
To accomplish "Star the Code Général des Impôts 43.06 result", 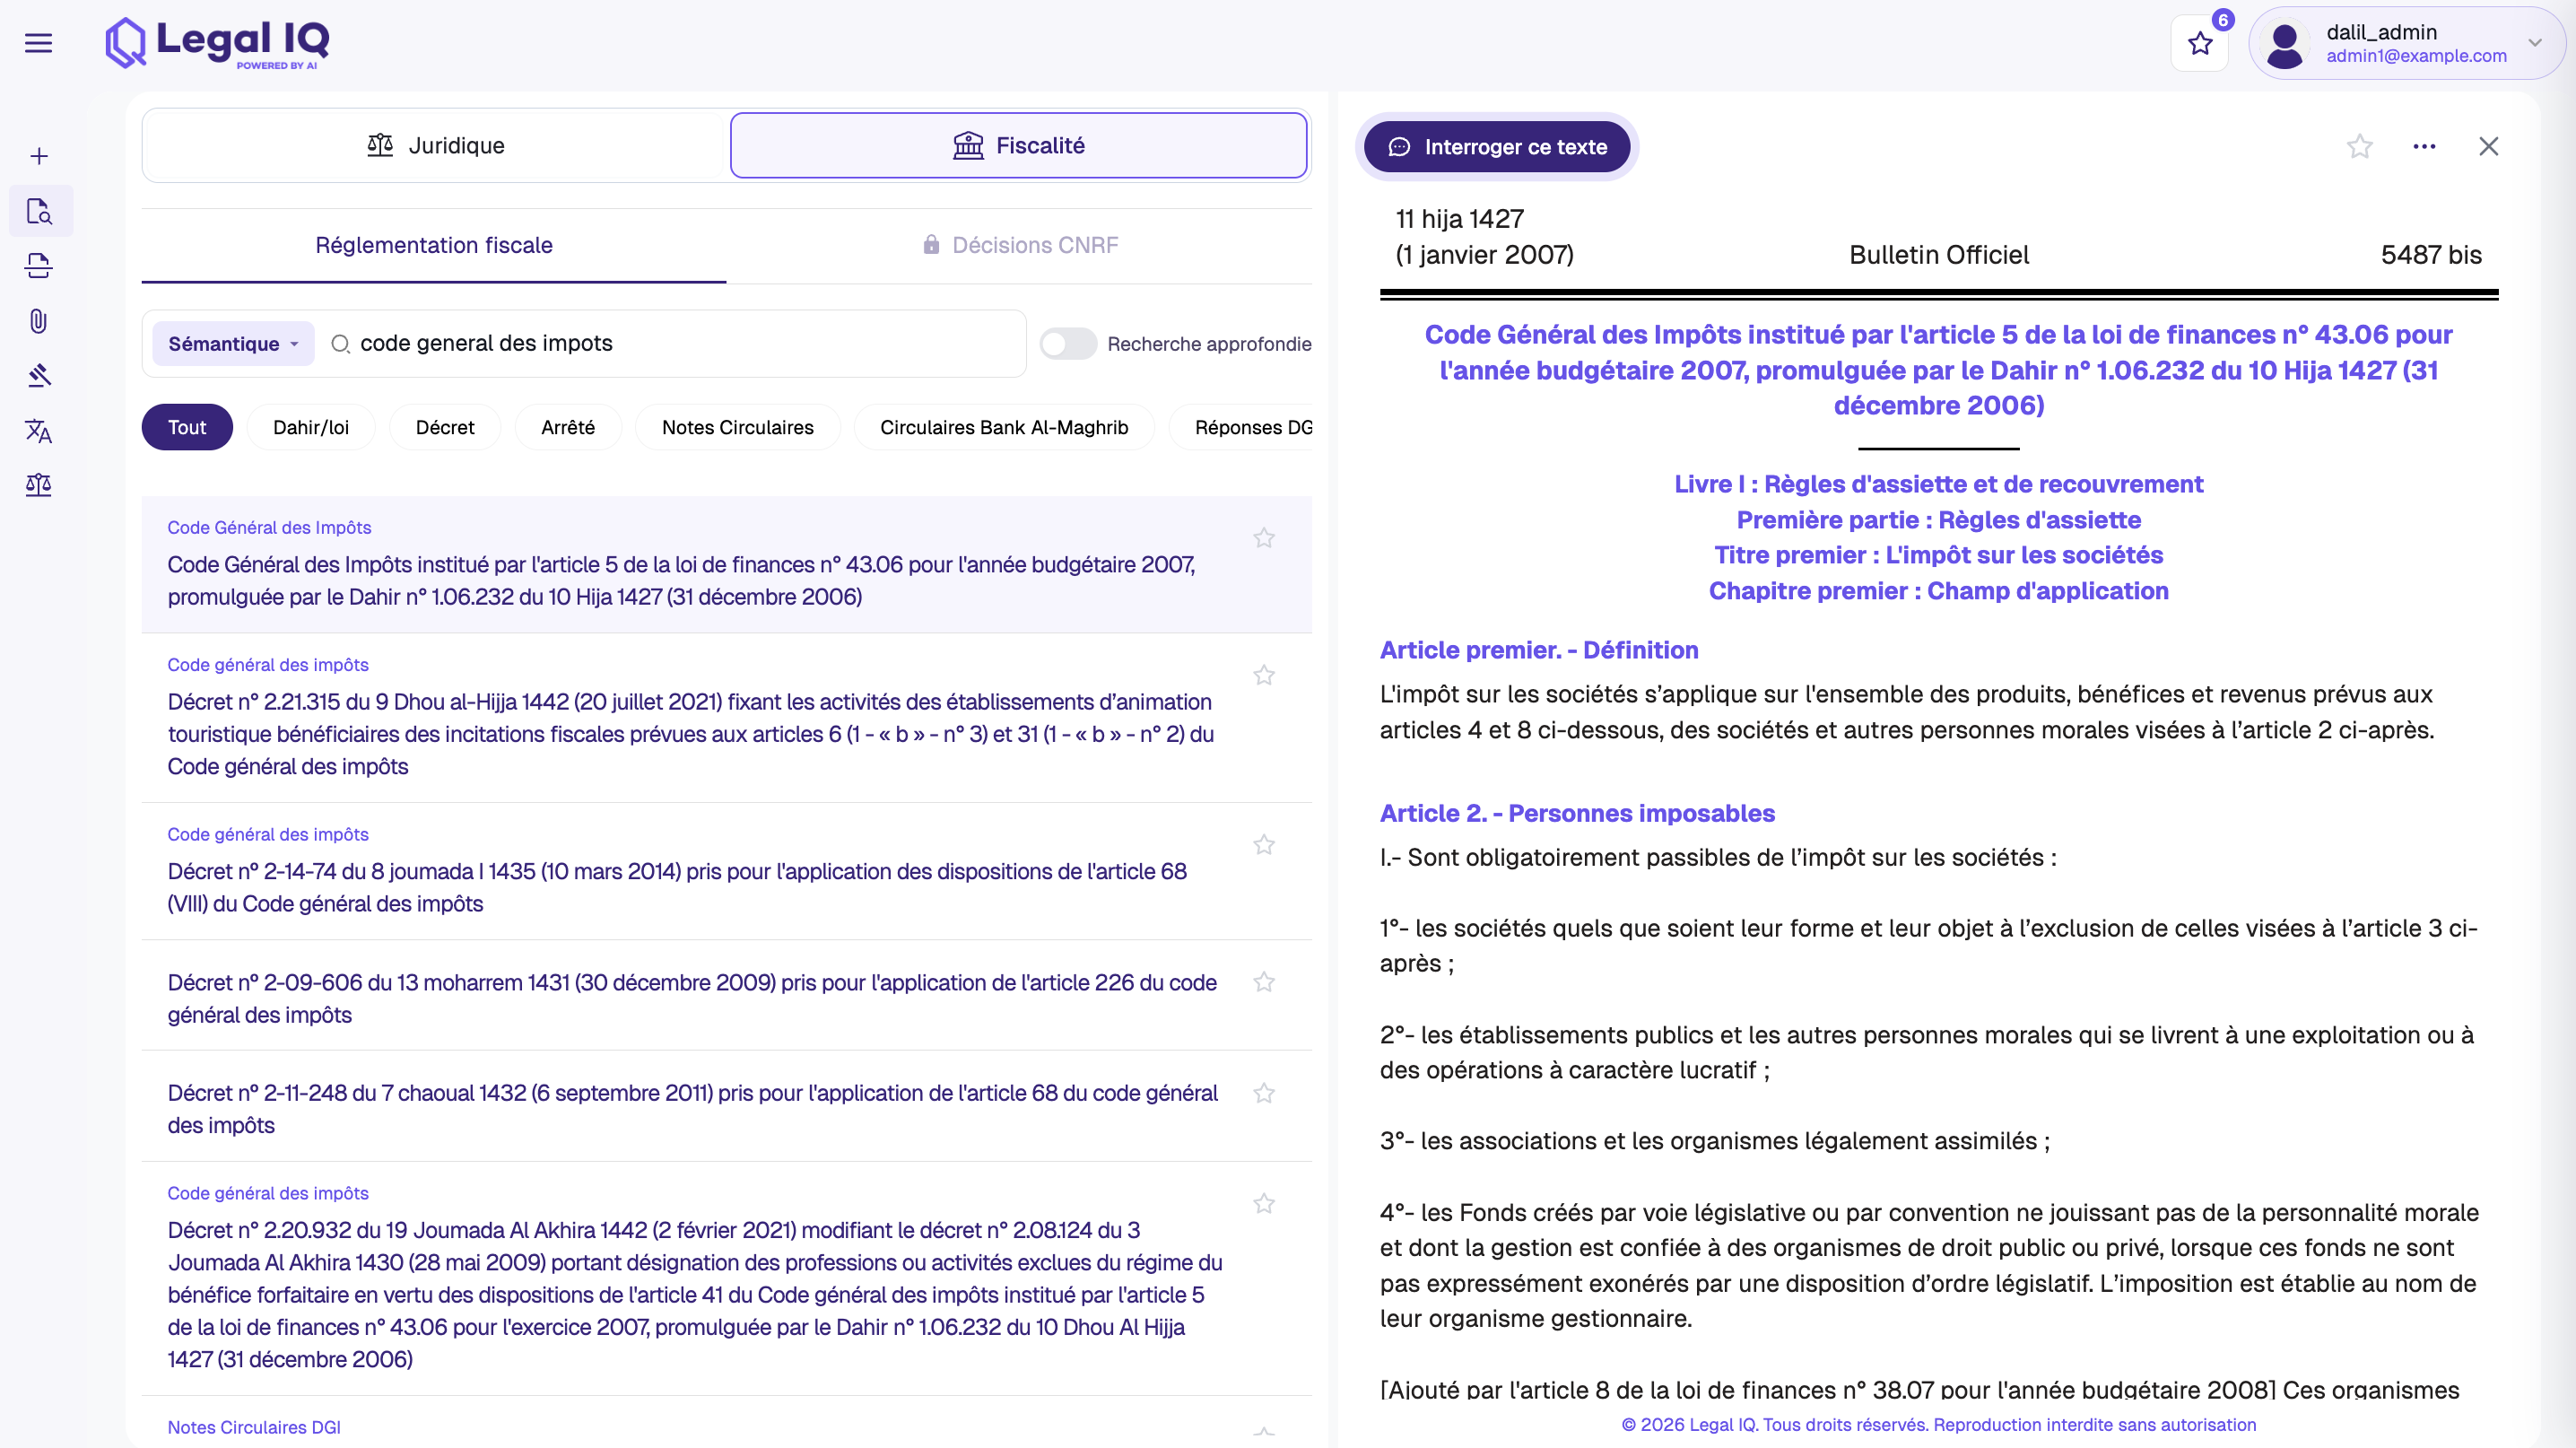I will (x=1264, y=538).
